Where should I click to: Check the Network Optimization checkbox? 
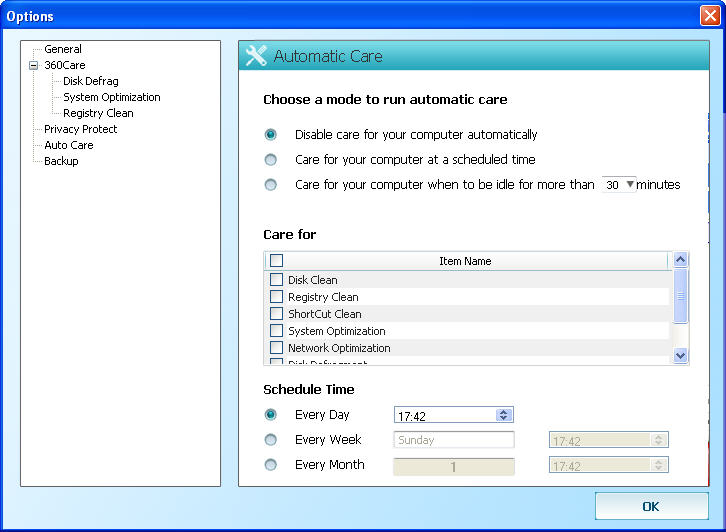(276, 348)
